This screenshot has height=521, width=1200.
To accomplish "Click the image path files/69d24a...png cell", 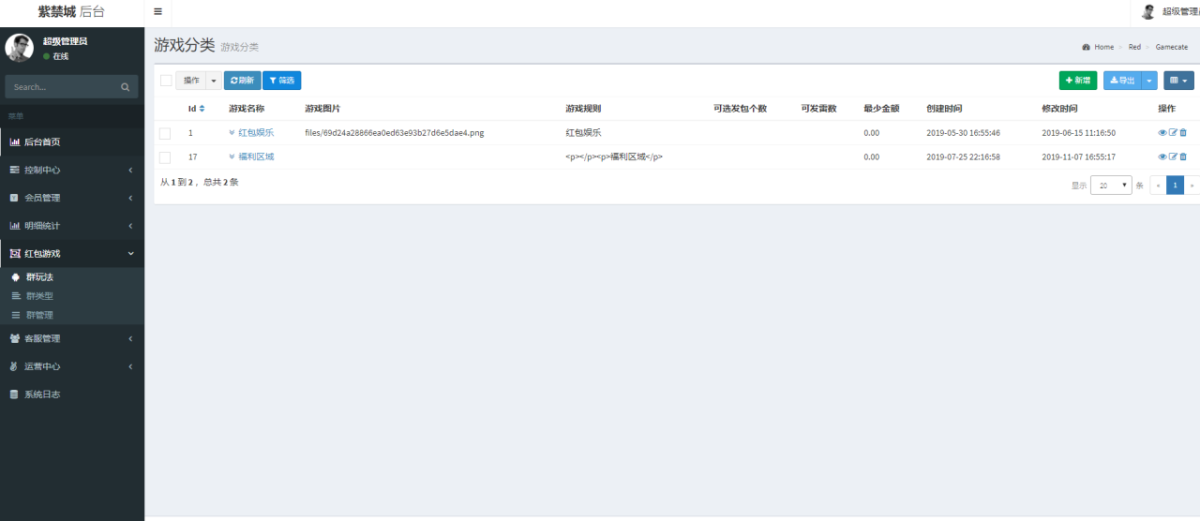I will [394, 132].
